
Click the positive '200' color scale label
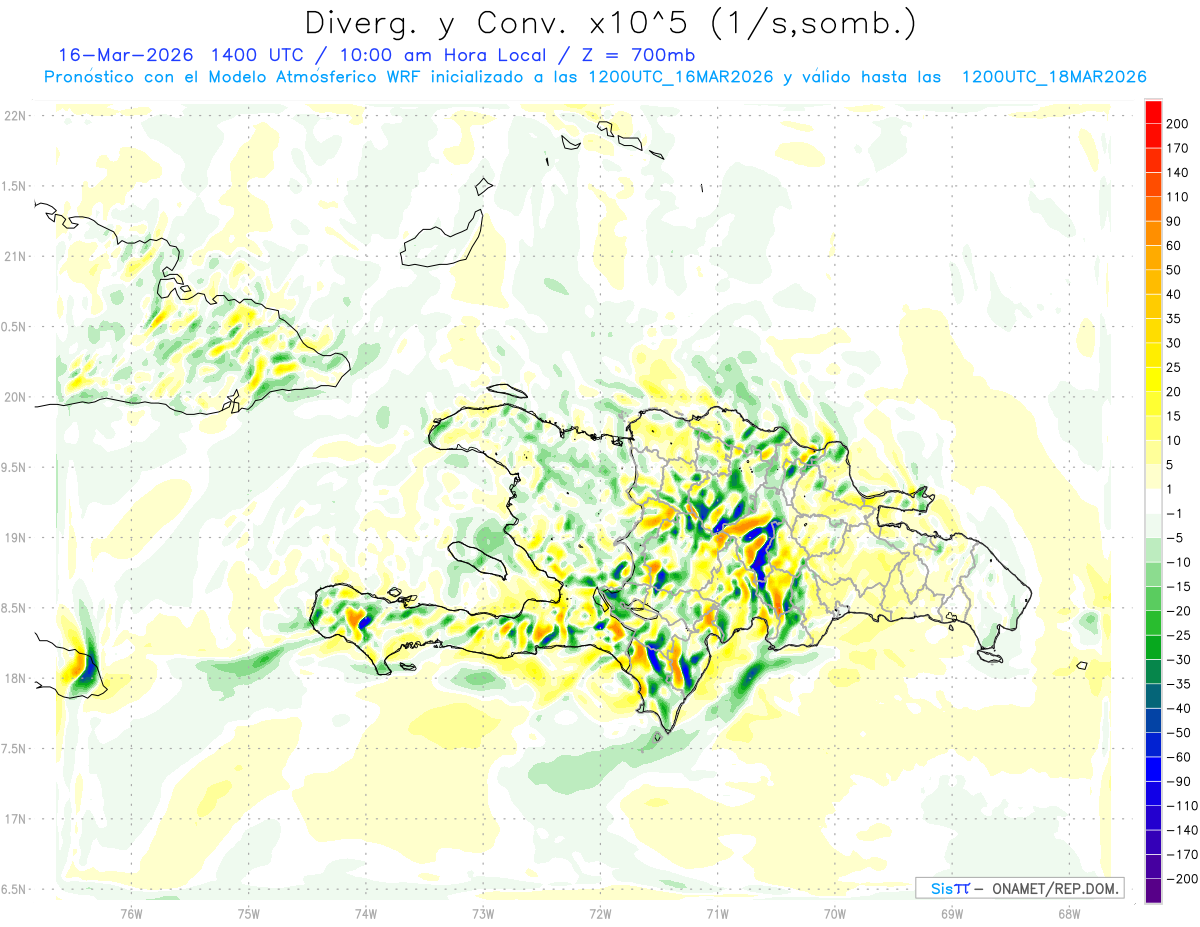tap(1177, 124)
